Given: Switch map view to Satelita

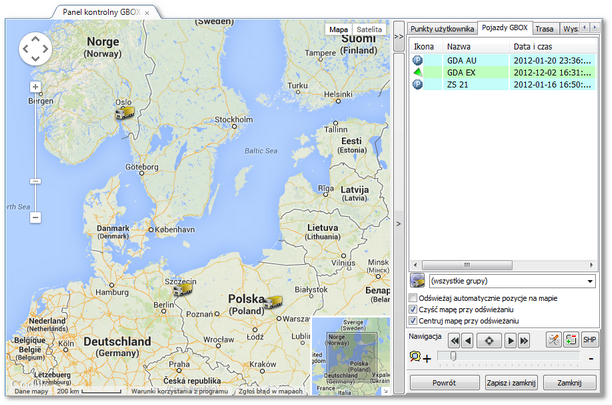Looking at the screenshot, I should tap(369, 29).
